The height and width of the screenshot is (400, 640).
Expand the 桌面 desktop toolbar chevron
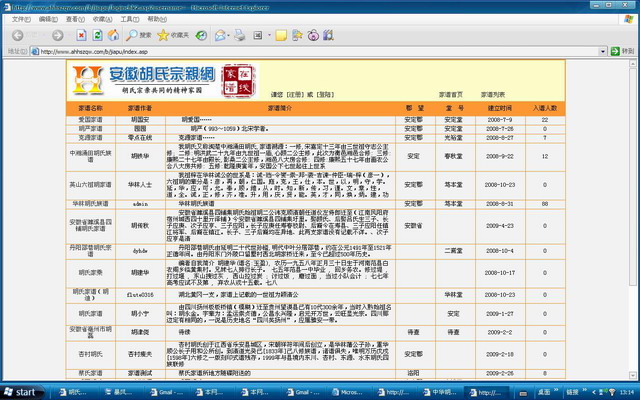tap(556, 391)
